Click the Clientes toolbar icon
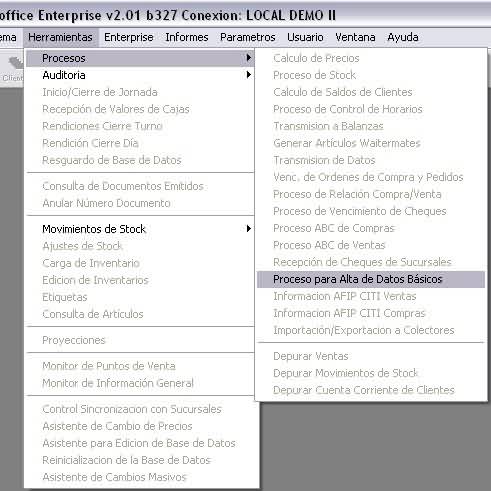 (x=13, y=69)
